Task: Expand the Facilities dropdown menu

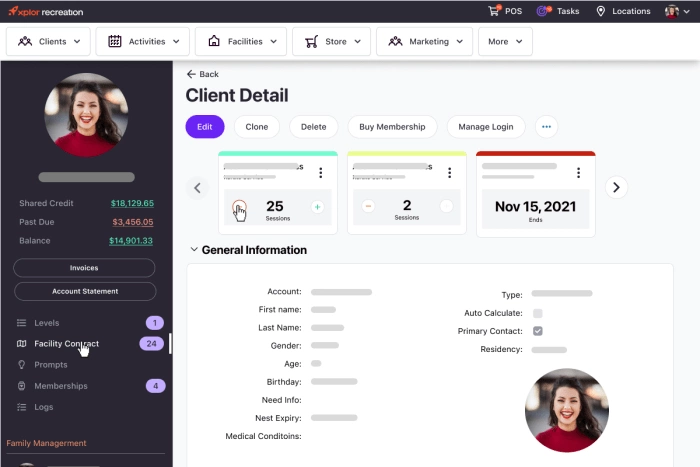Action: (240, 42)
